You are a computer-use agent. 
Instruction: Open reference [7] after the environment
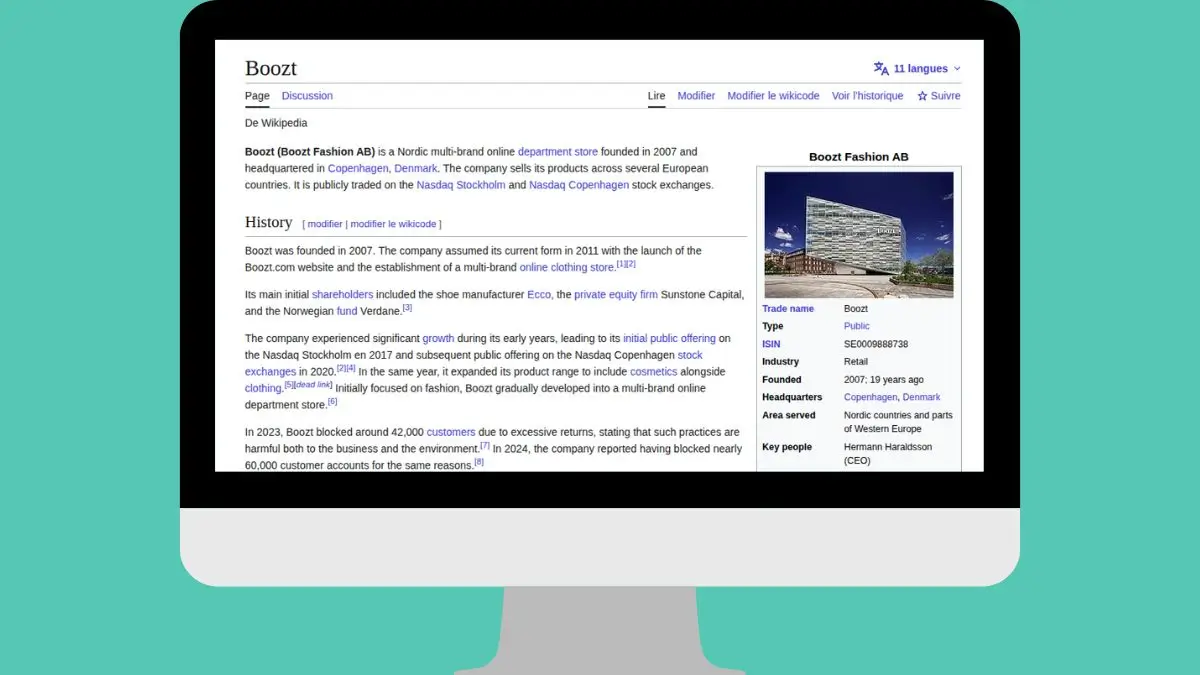(x=484, y=445)
